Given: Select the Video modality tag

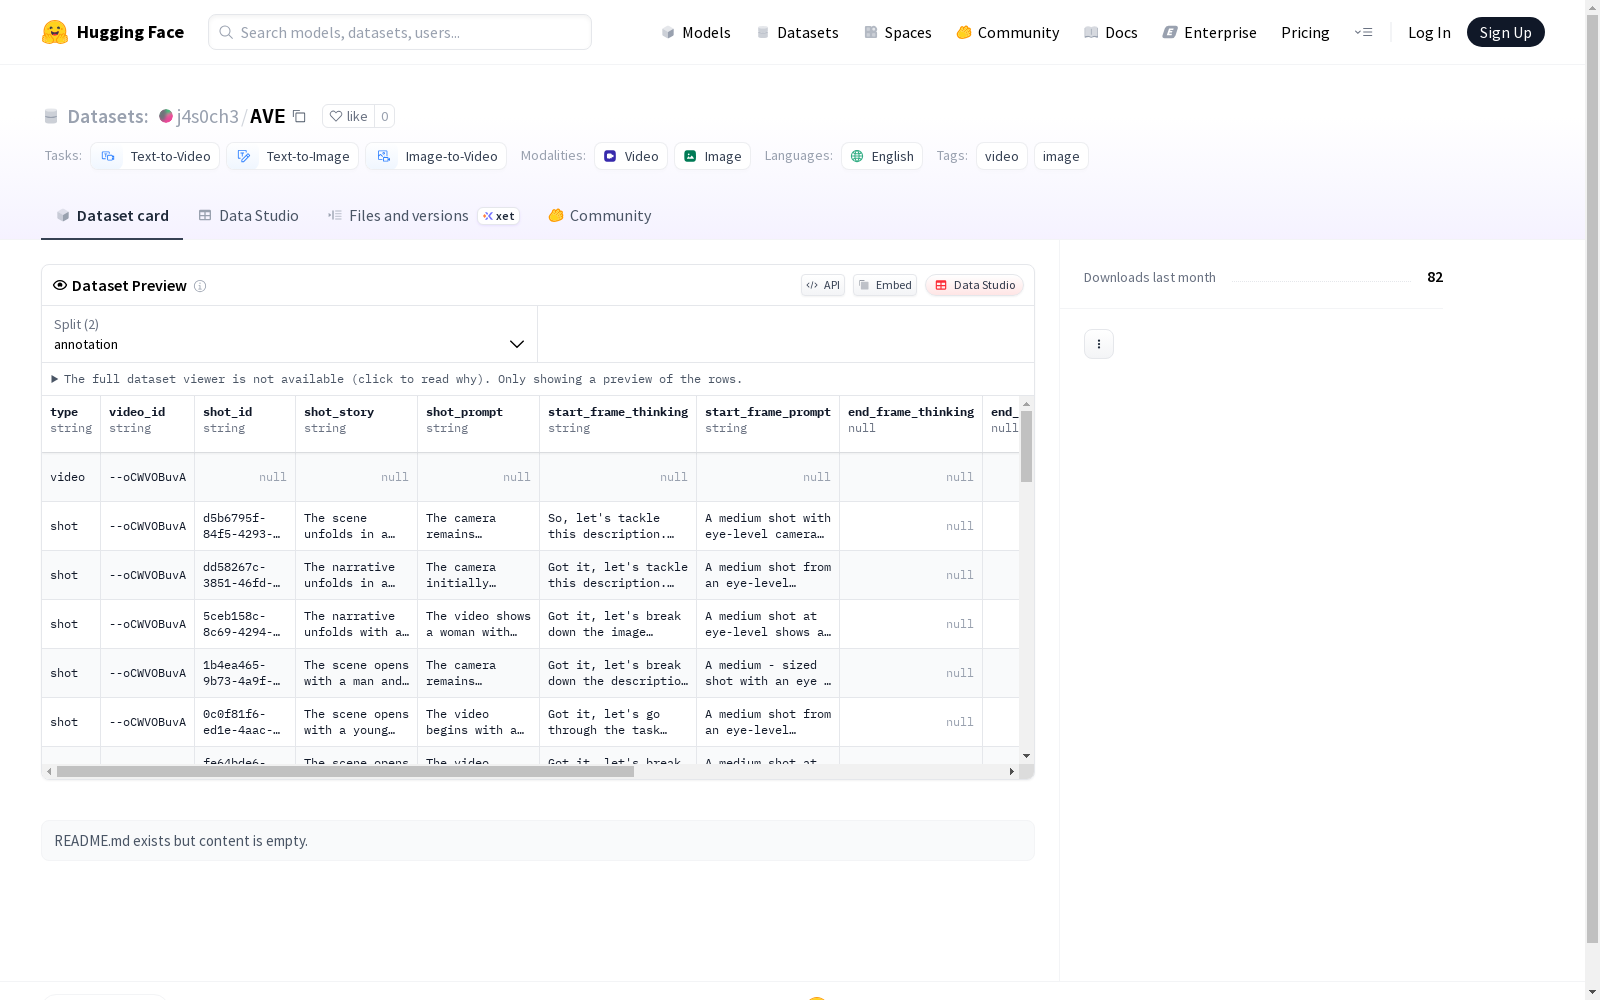Looking at the screenshot, I should (x=631, y=156).
